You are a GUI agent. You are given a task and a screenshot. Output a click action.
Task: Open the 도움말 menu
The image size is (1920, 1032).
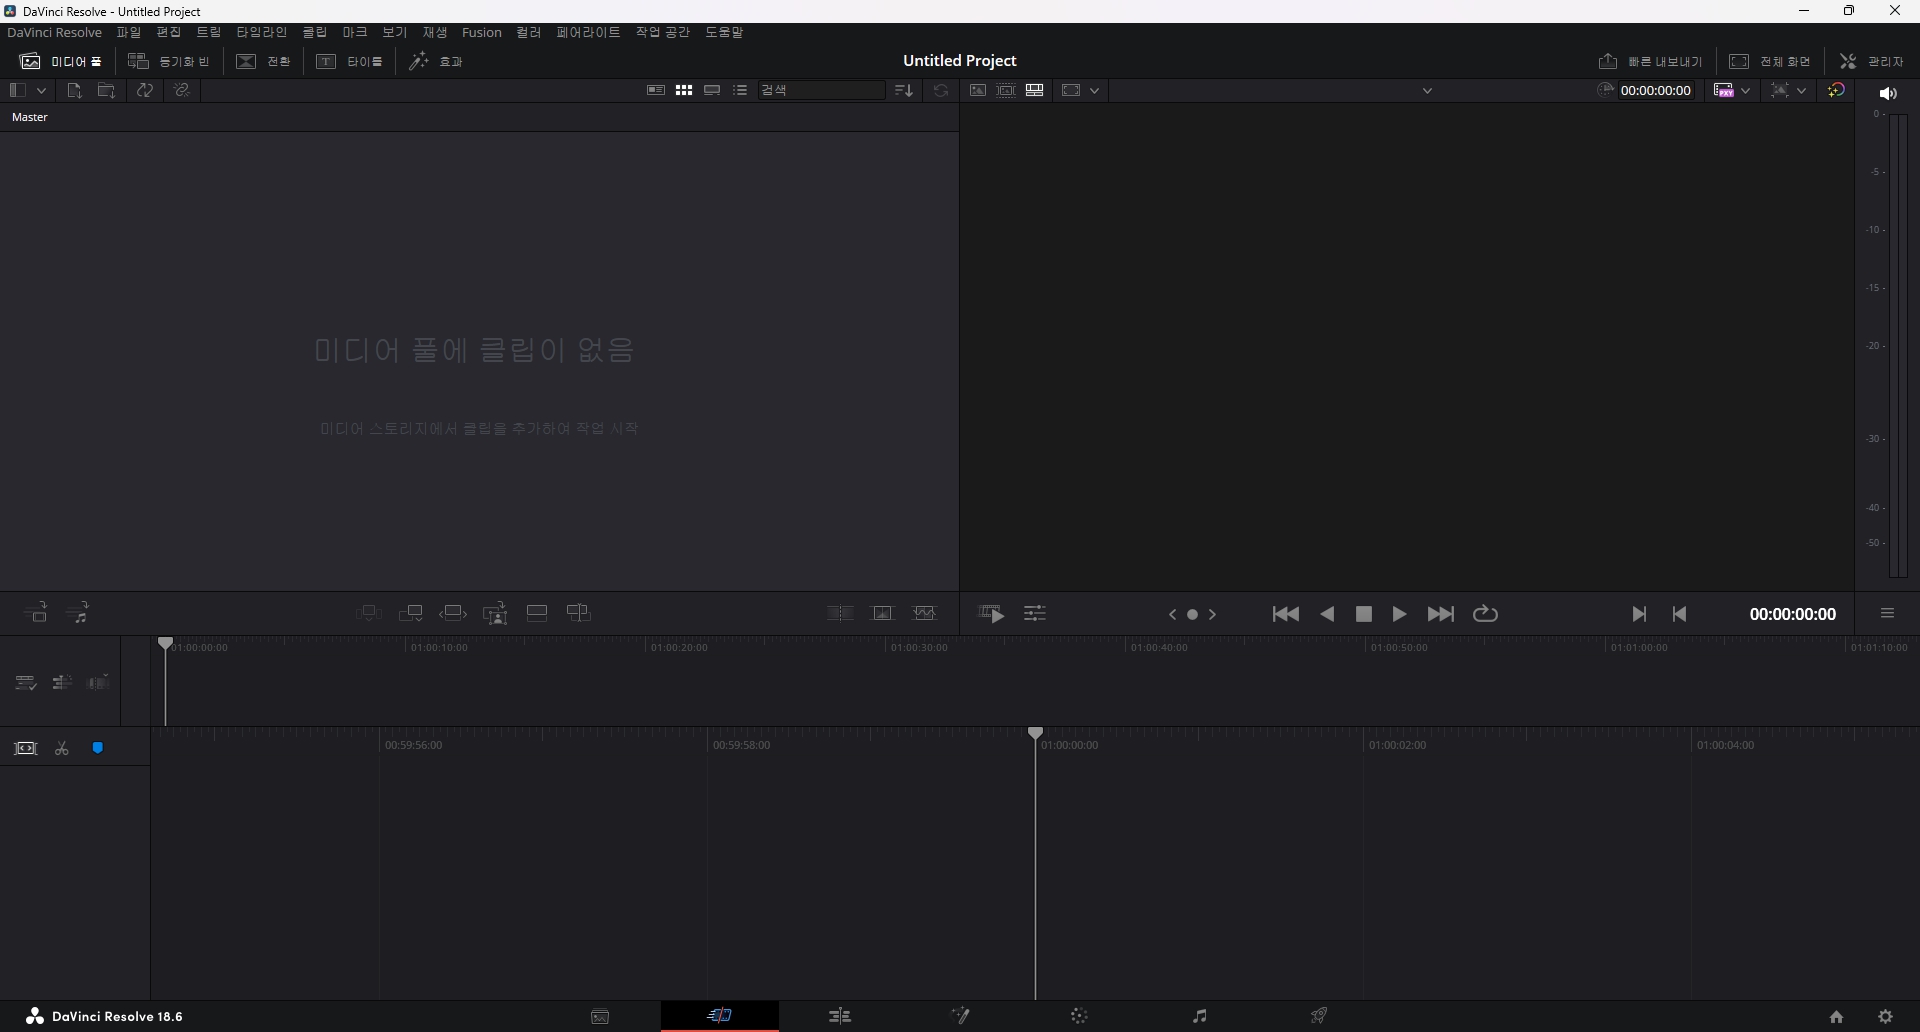tap(724, 33)
